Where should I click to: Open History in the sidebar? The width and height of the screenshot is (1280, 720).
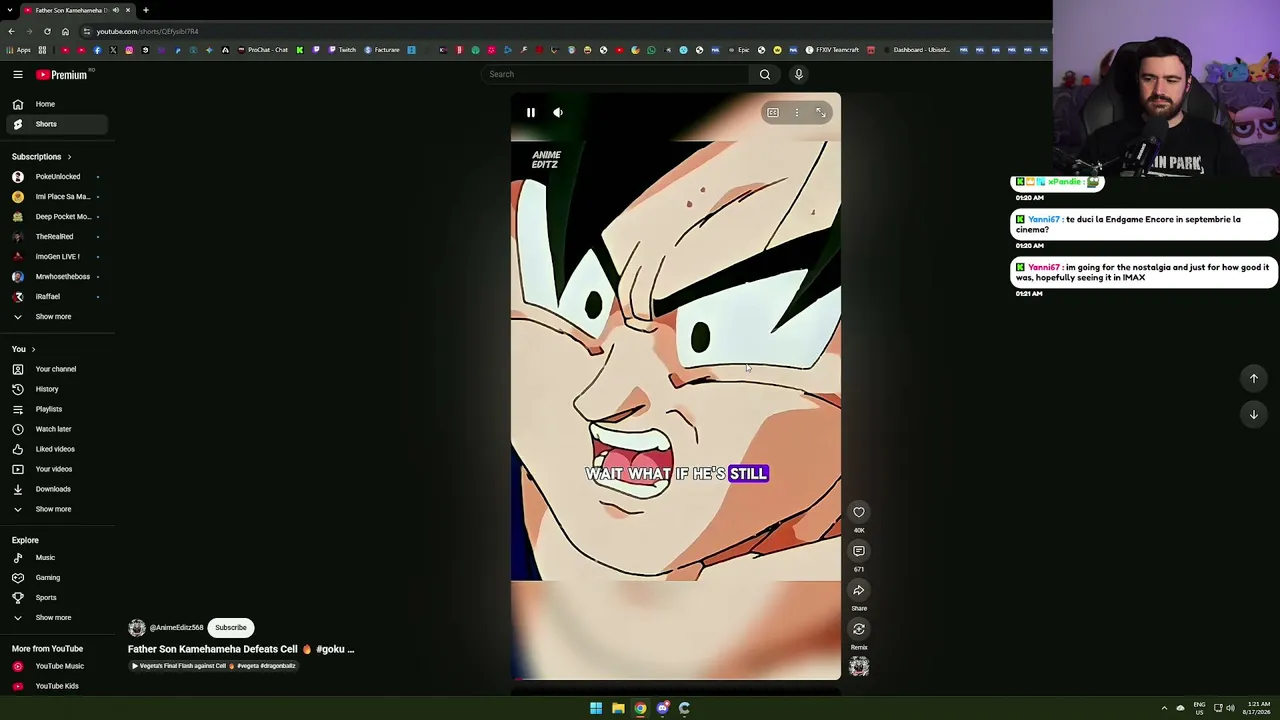click(56, 389)
